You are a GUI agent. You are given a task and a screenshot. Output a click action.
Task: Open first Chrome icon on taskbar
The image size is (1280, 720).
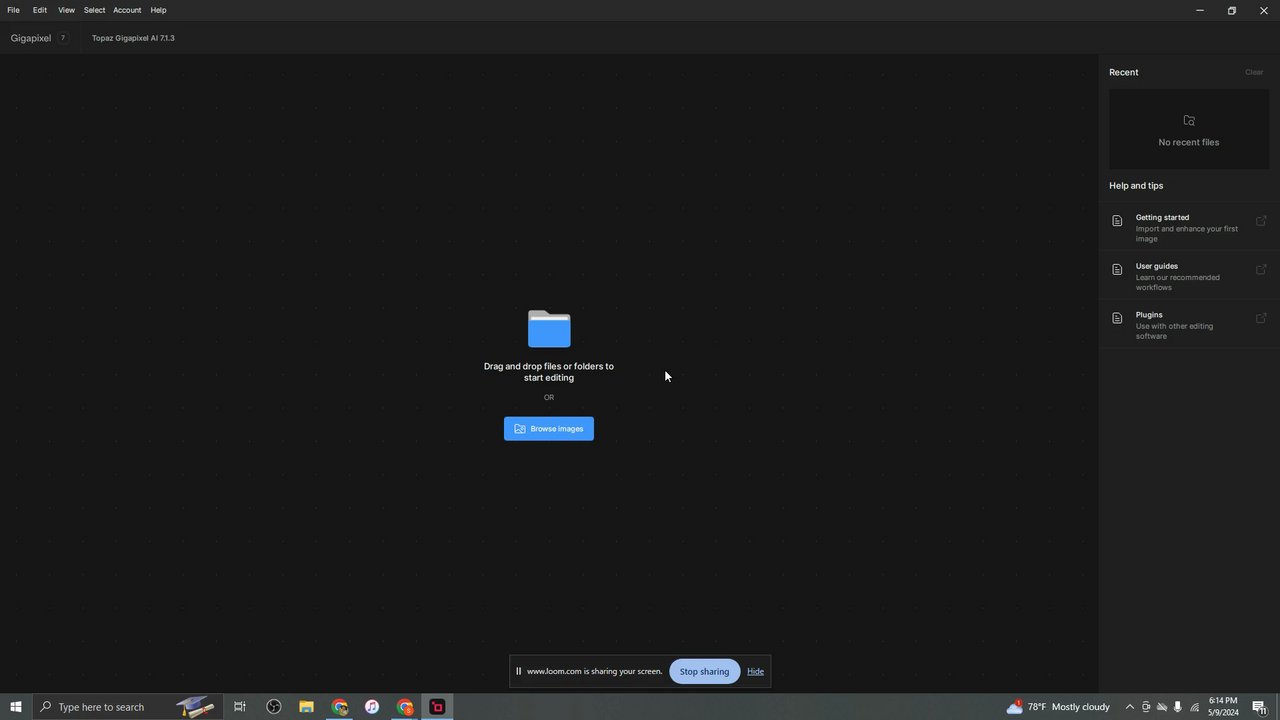coord(339,707)
